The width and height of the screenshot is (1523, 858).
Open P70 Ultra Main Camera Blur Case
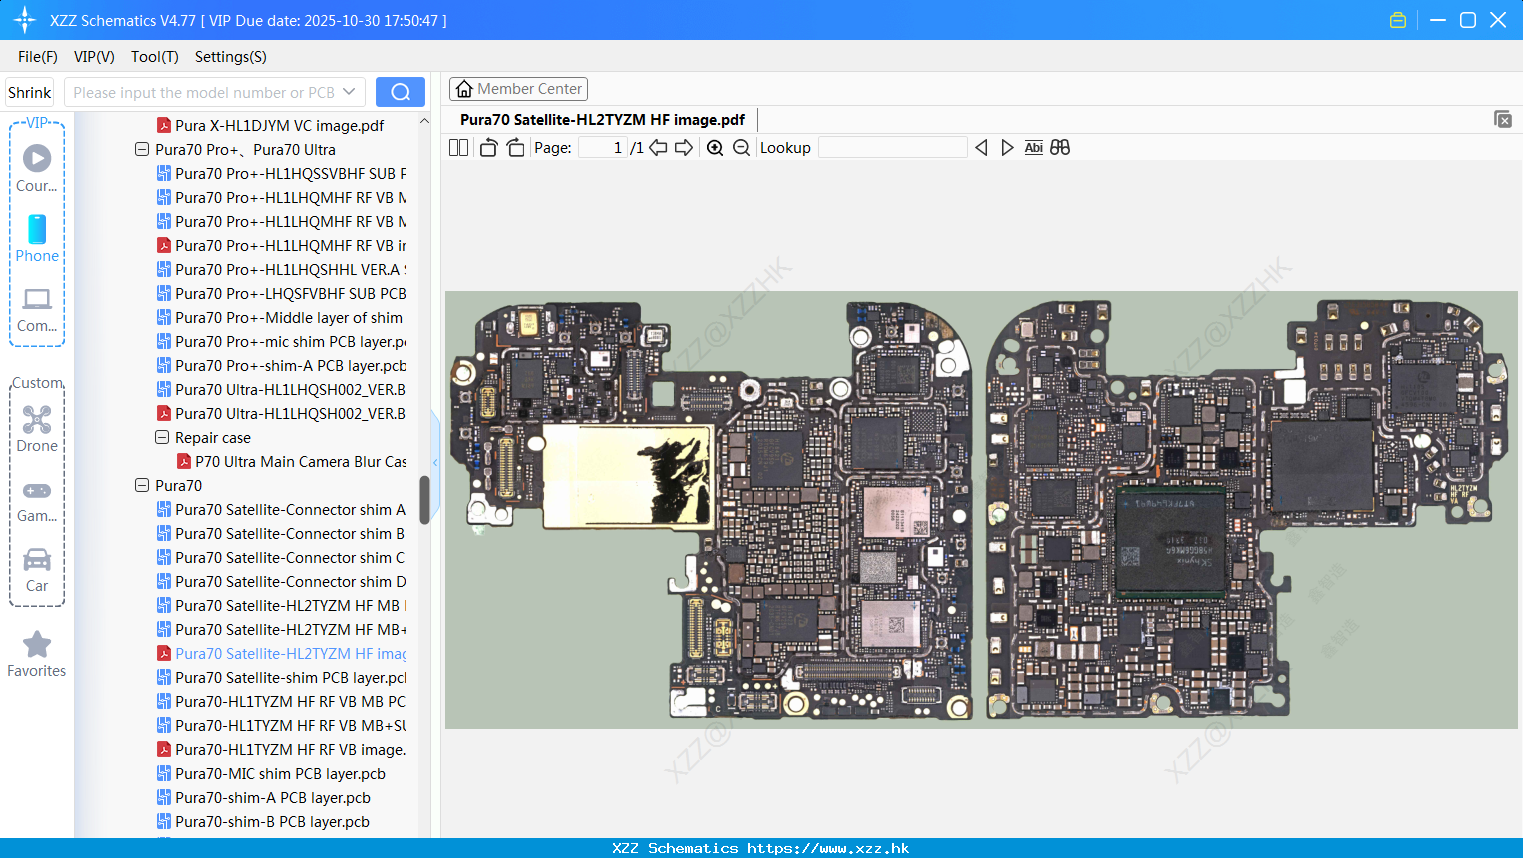click(292, 461)
